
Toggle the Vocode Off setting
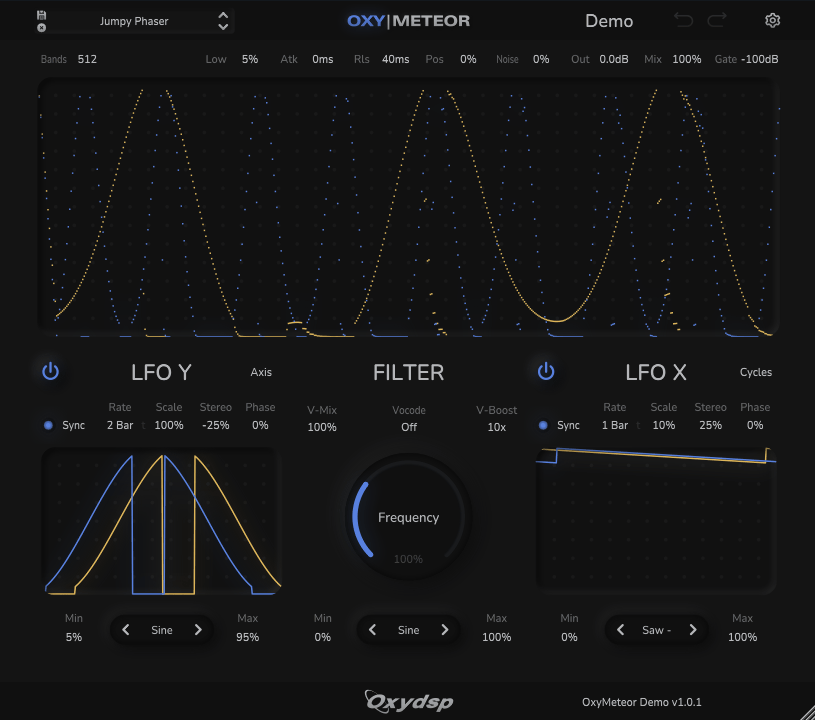pos(409,427)
